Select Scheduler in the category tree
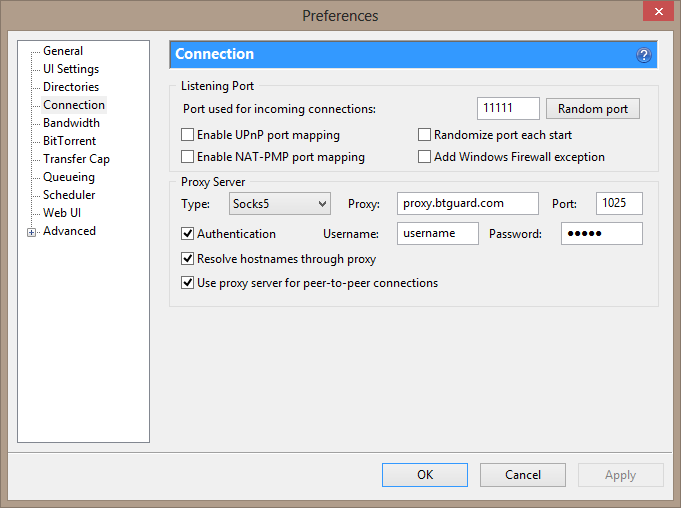This screenshot has width=681, height=508. pyautogui.click(x=69, y=195)
